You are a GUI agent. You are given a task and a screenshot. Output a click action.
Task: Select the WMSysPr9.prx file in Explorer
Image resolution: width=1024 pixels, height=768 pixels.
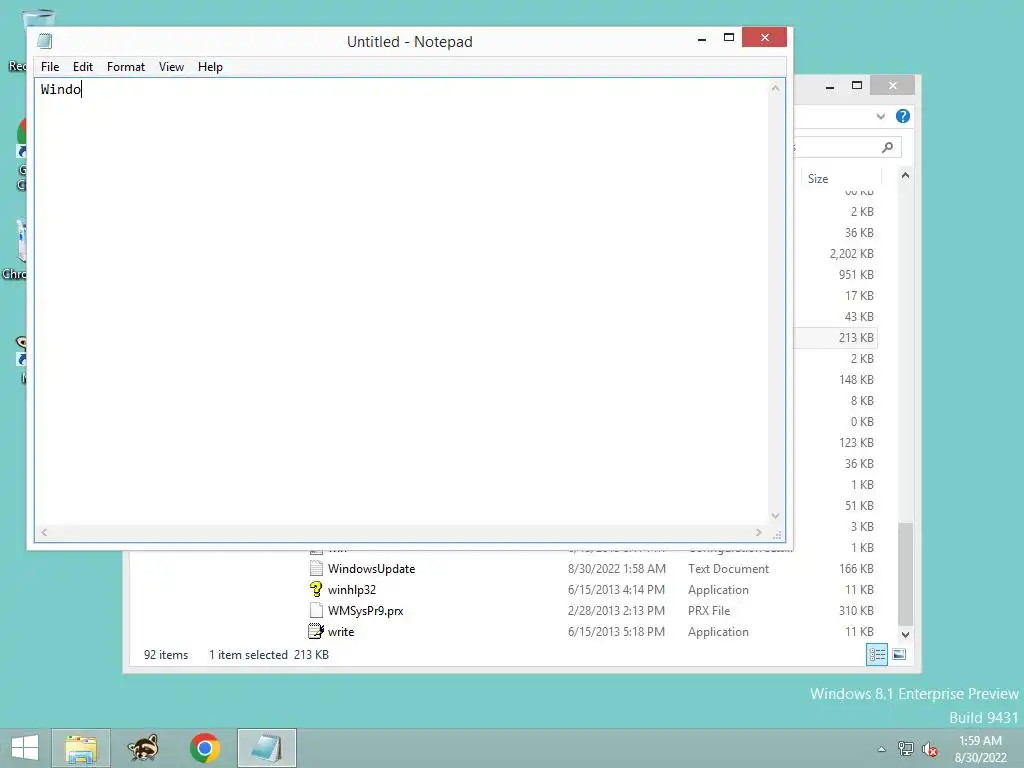365,611
